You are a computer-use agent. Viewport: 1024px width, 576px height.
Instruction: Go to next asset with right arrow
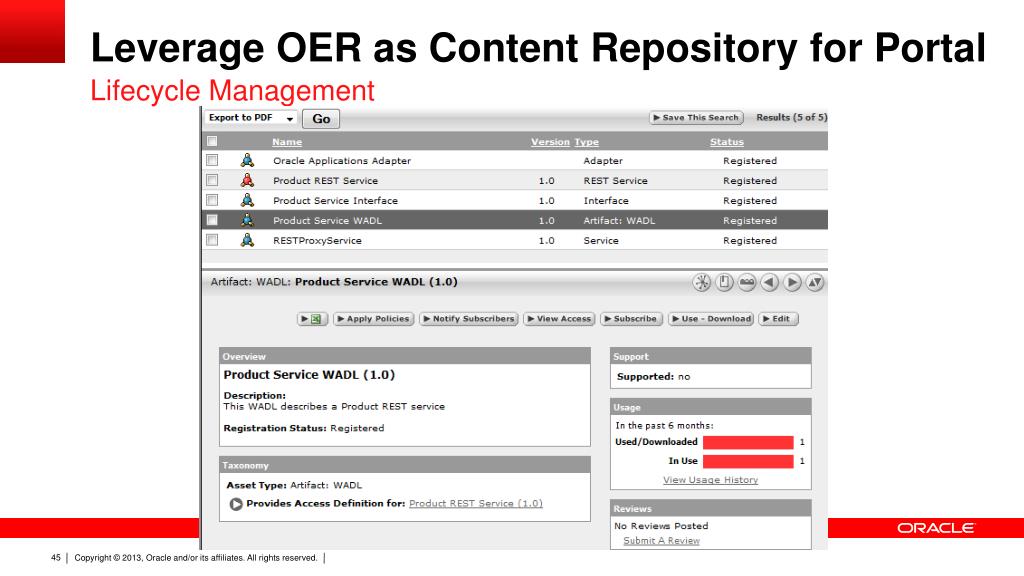pyautogui.click(x=792, y=282)
